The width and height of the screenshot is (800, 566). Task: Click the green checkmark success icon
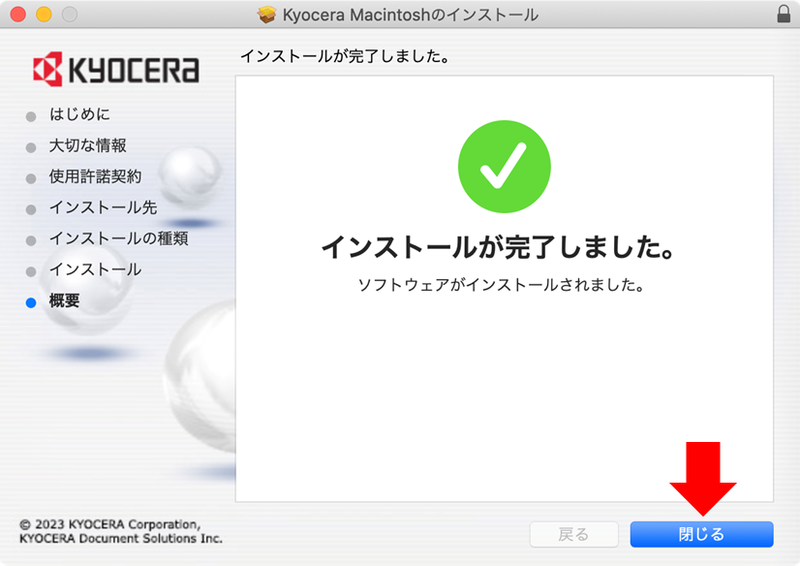[504, 166]
